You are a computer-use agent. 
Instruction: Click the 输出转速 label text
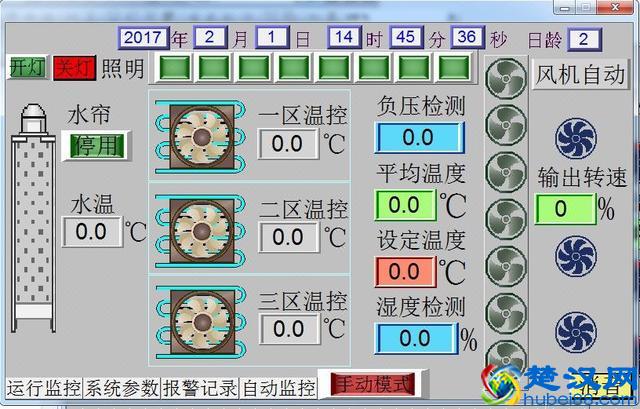coord(582,178)
